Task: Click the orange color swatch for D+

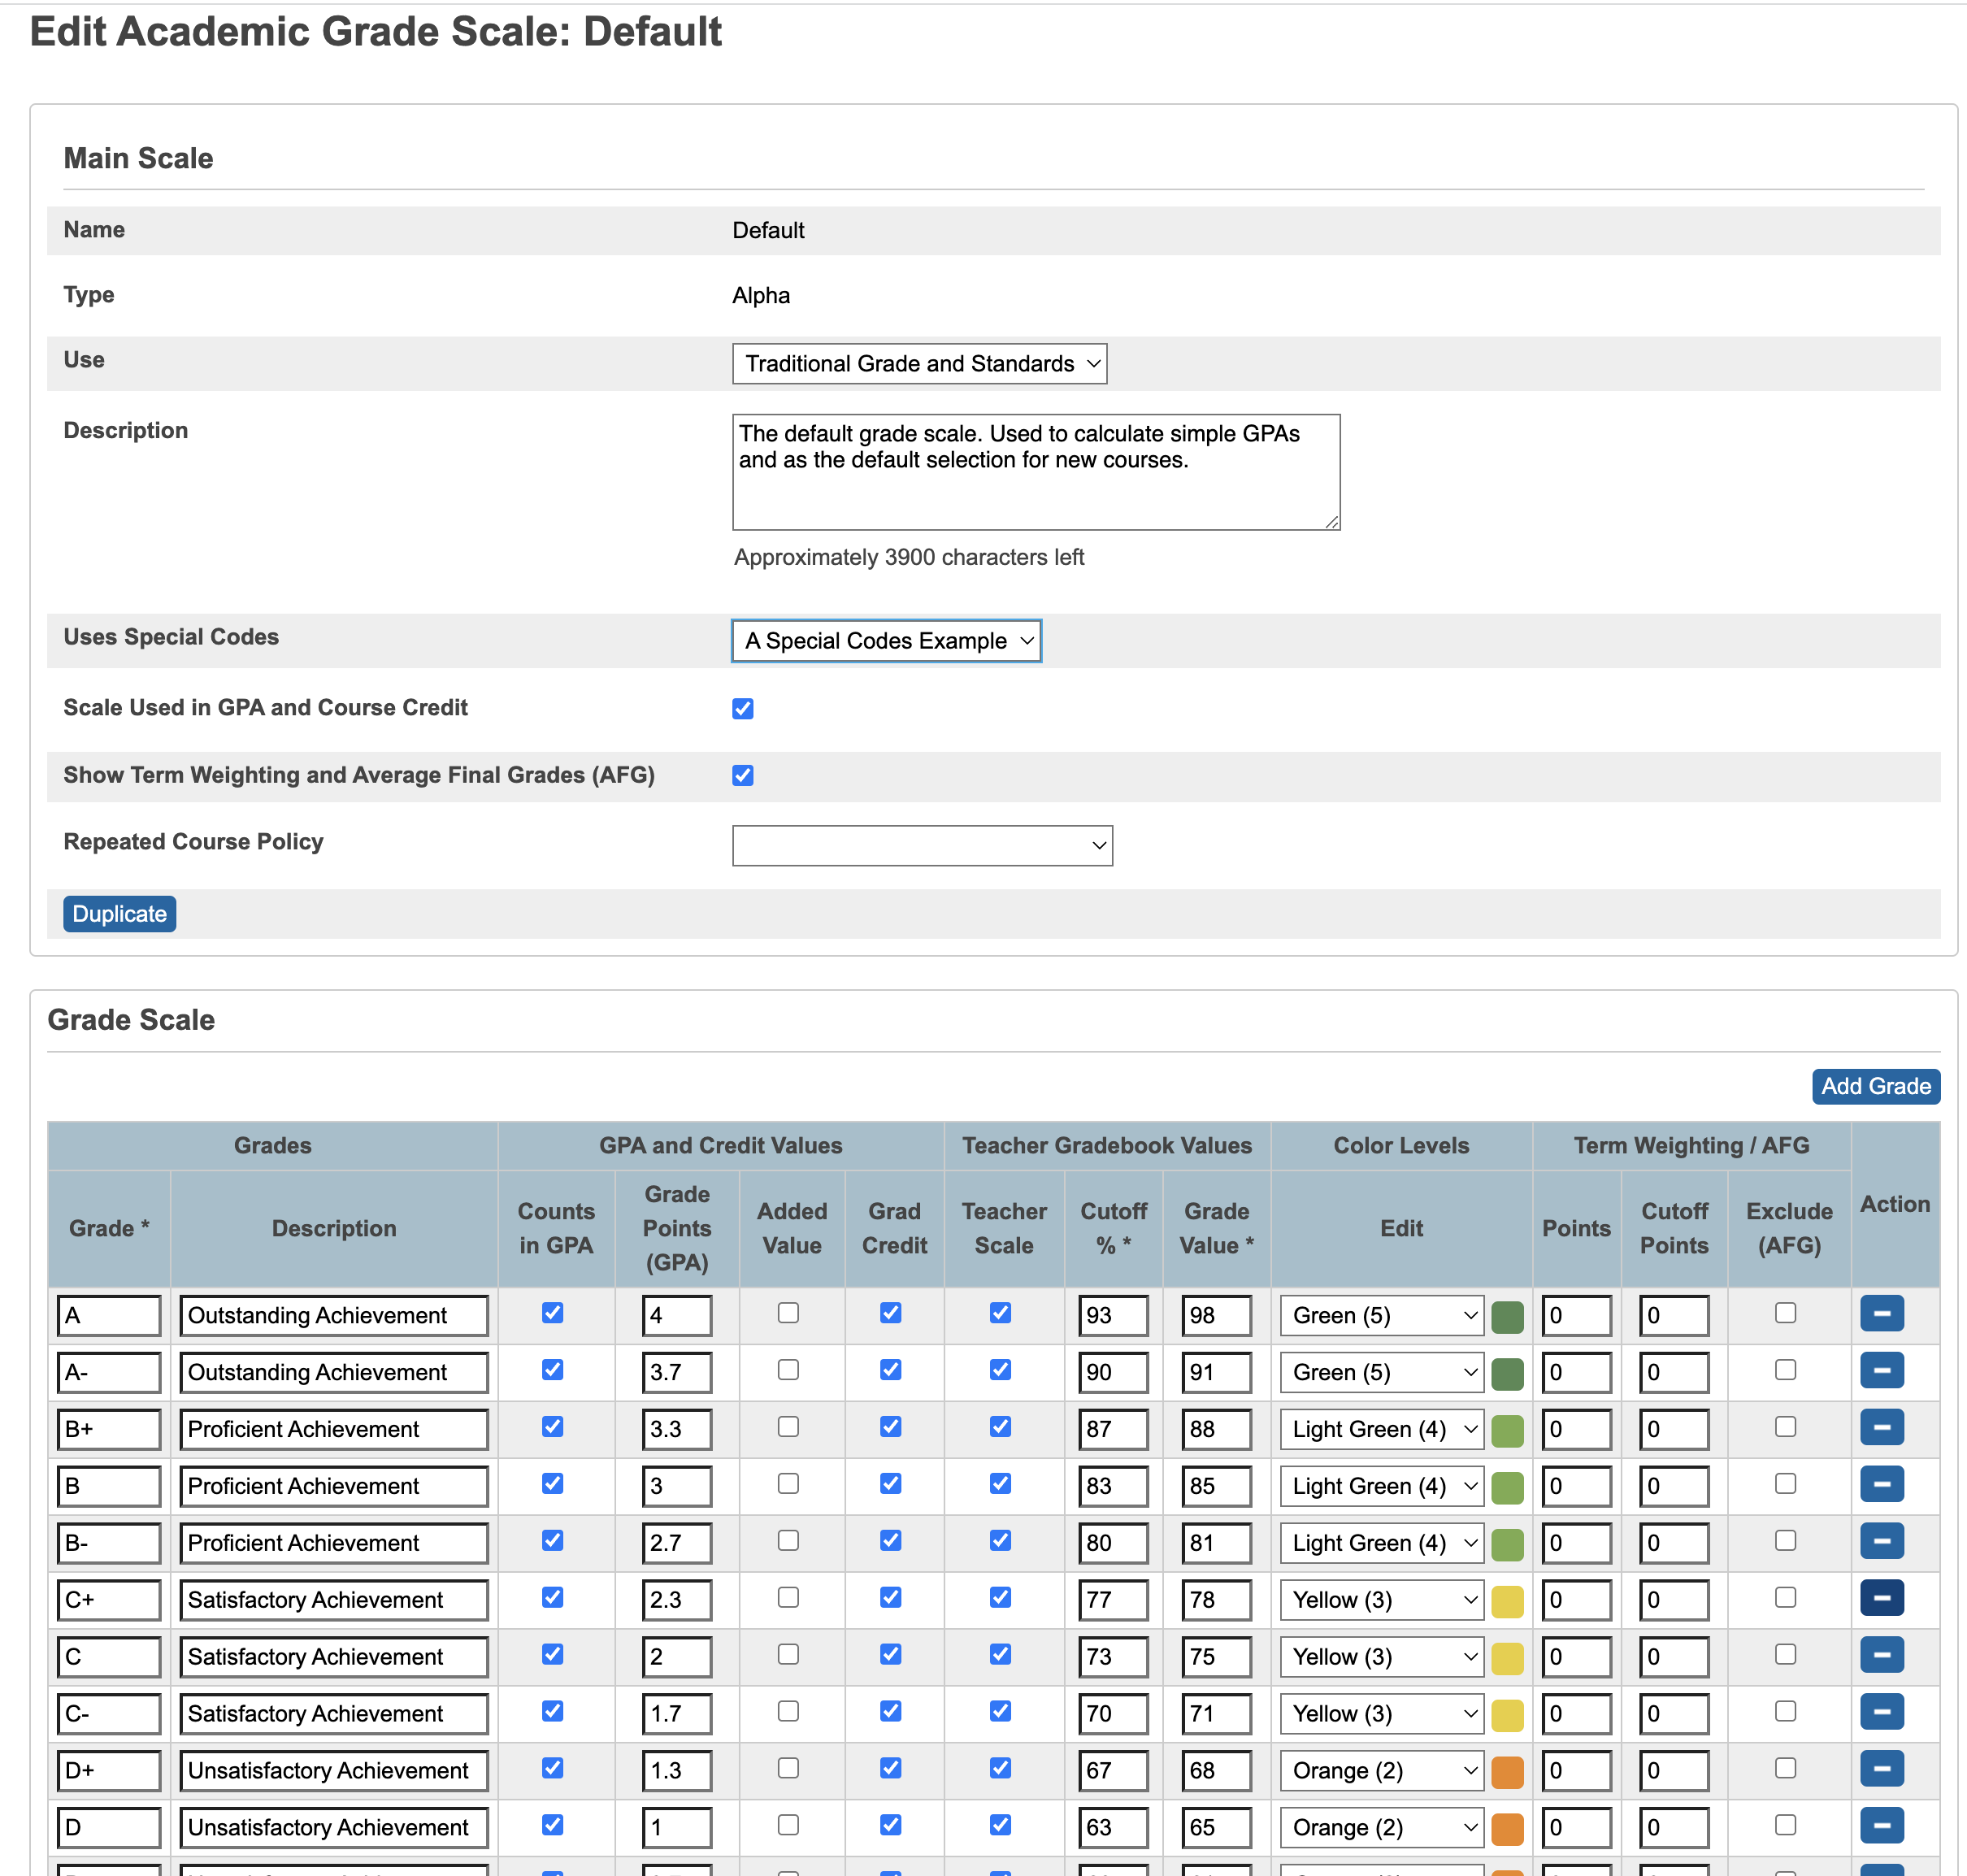Action: (x=1506, y=1771)
